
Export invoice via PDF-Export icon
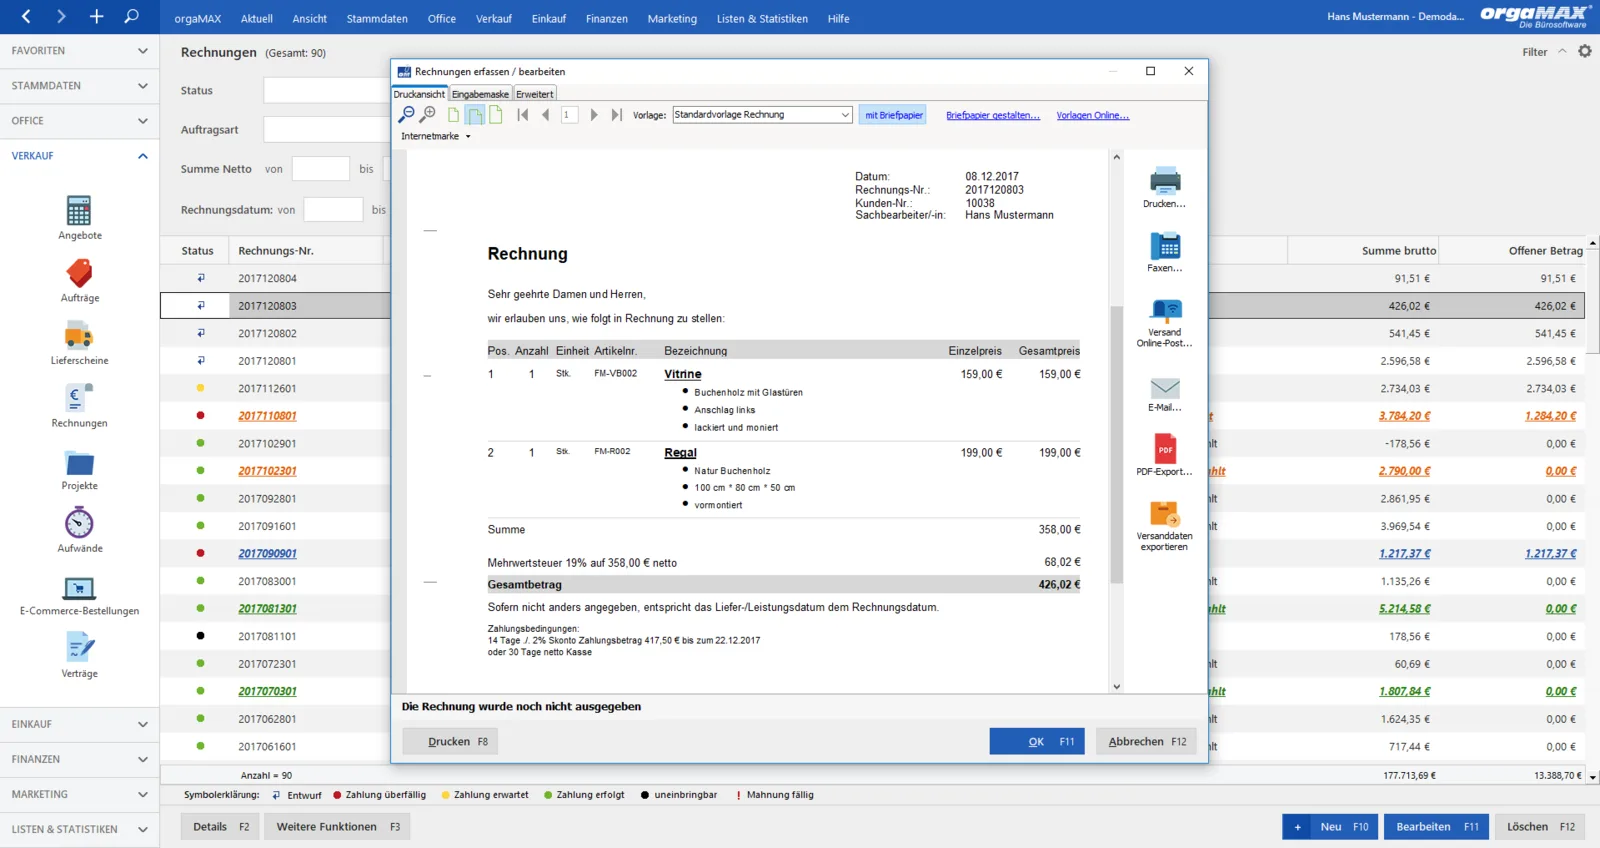[x=1164, y=449]
